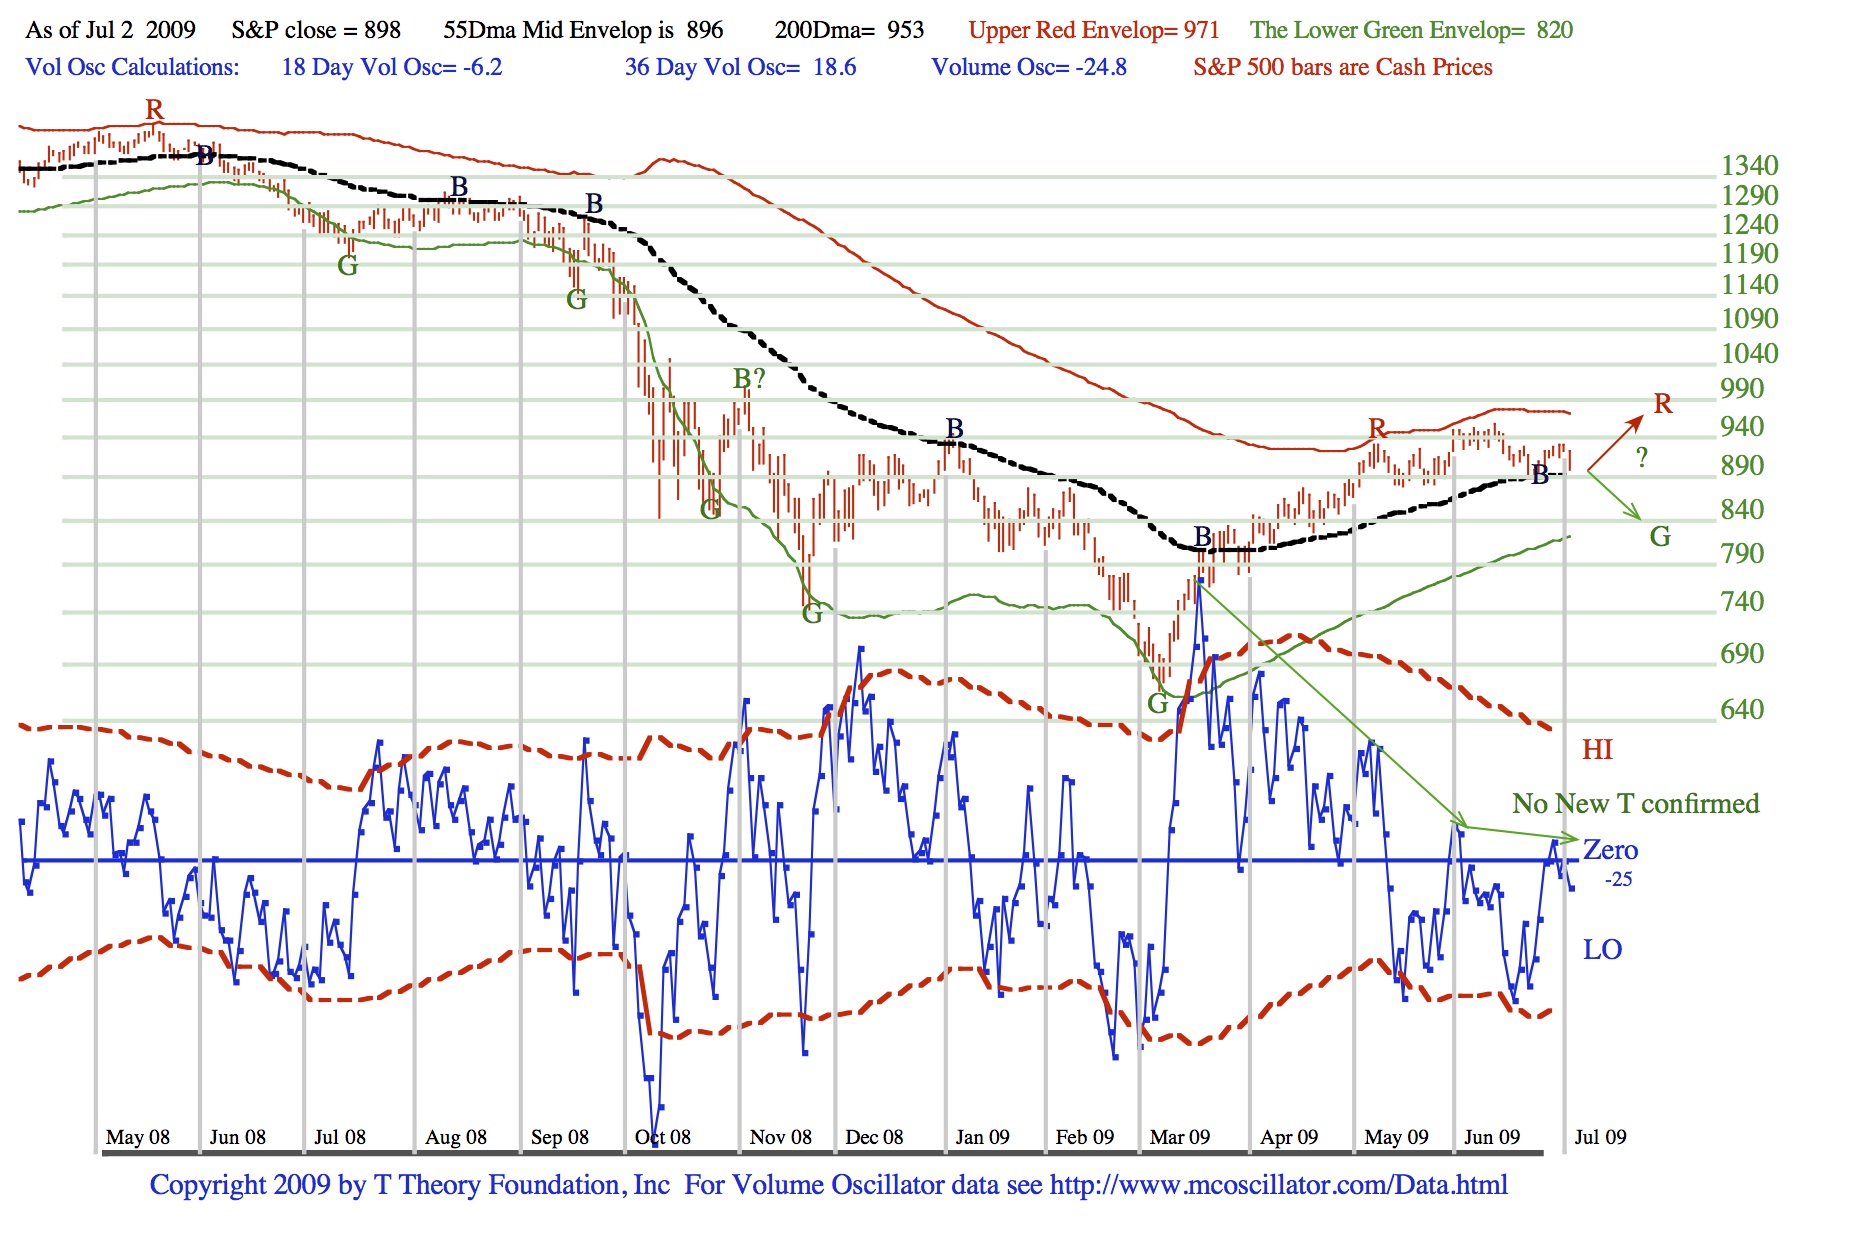
Task: Click the 1340 price axis label
Action: [1749, 165]
